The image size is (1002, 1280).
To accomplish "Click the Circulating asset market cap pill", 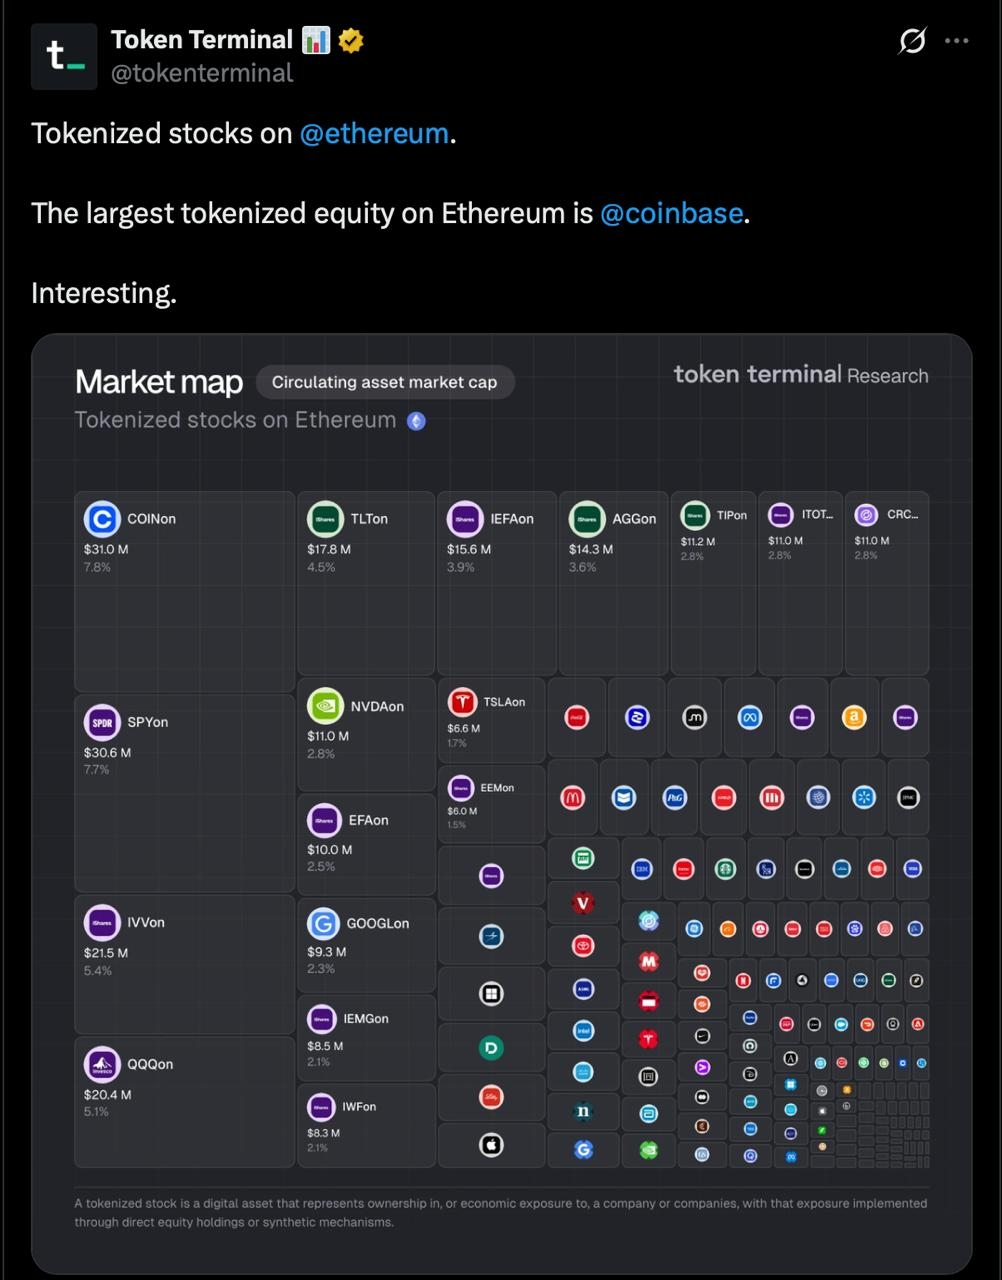I will (385, 382).
